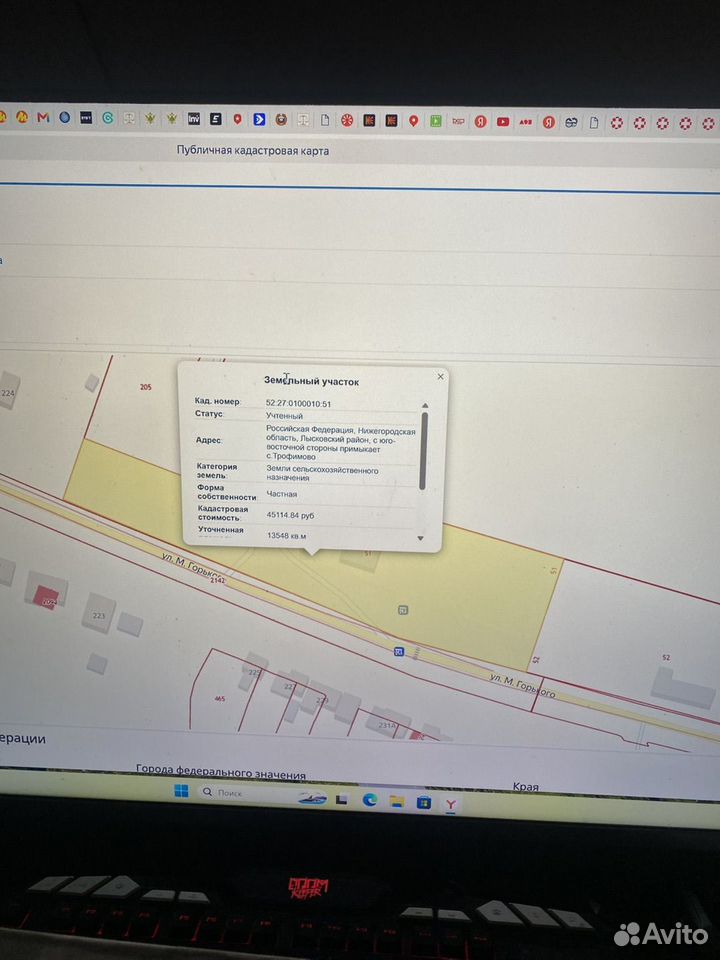The height and width of the screenshot is (960, 720).
Task: Open the jet ski search highlight icon
Action: pyautogui.click(x=312, y=797)
